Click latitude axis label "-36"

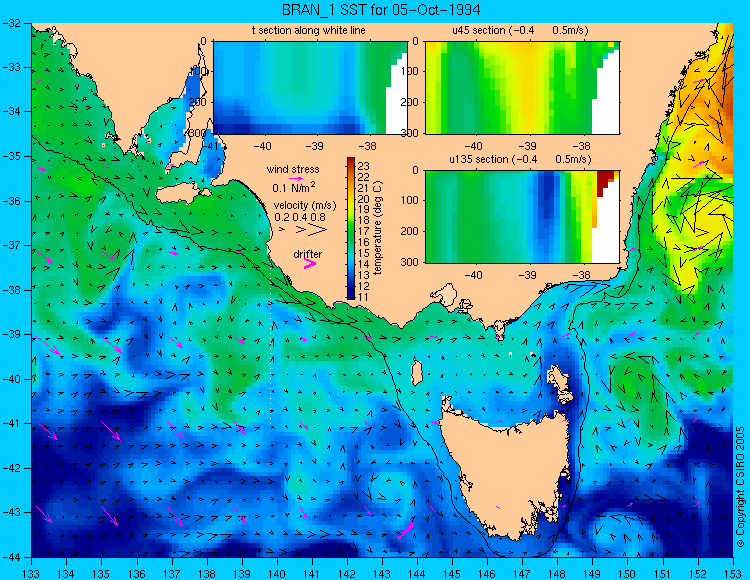[x=12, y=201]
